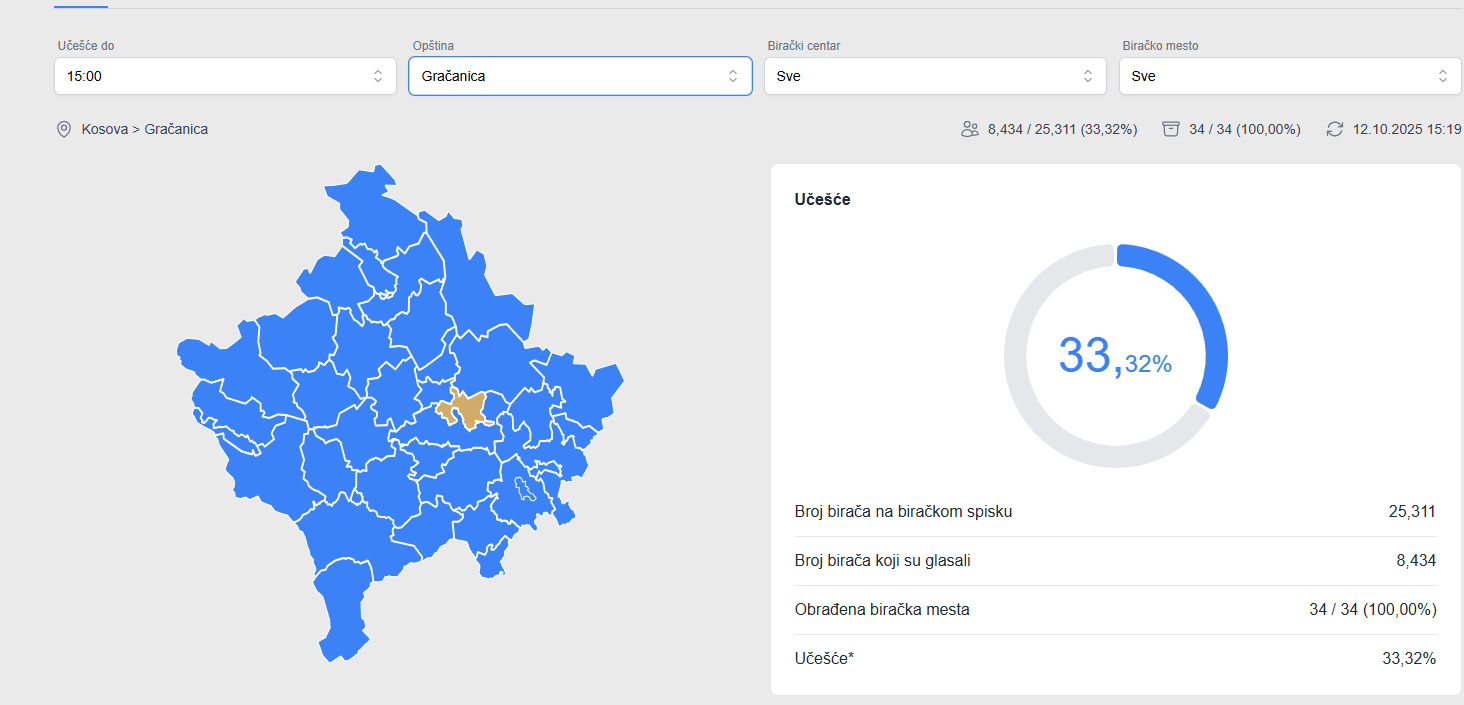Select Gračanica in the breadcrumb path
Viewport: 1464px width, 705px height.
[x=176, y=129]
